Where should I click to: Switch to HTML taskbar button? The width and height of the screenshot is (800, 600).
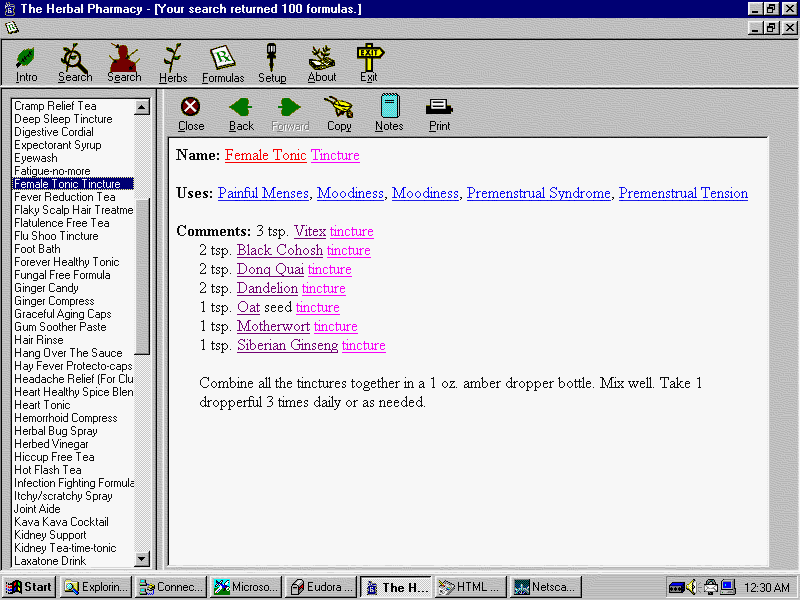[x=471, y=587]
